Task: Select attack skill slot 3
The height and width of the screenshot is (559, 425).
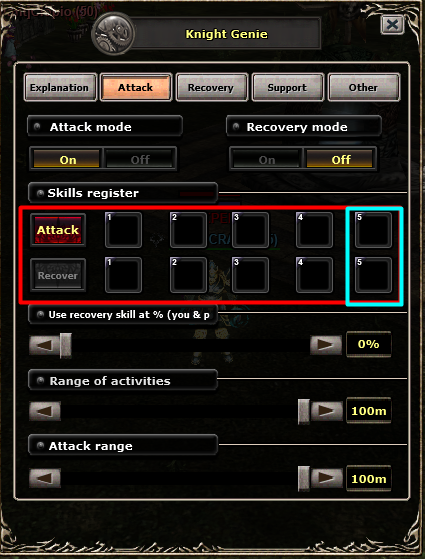Action: point(250,230)
